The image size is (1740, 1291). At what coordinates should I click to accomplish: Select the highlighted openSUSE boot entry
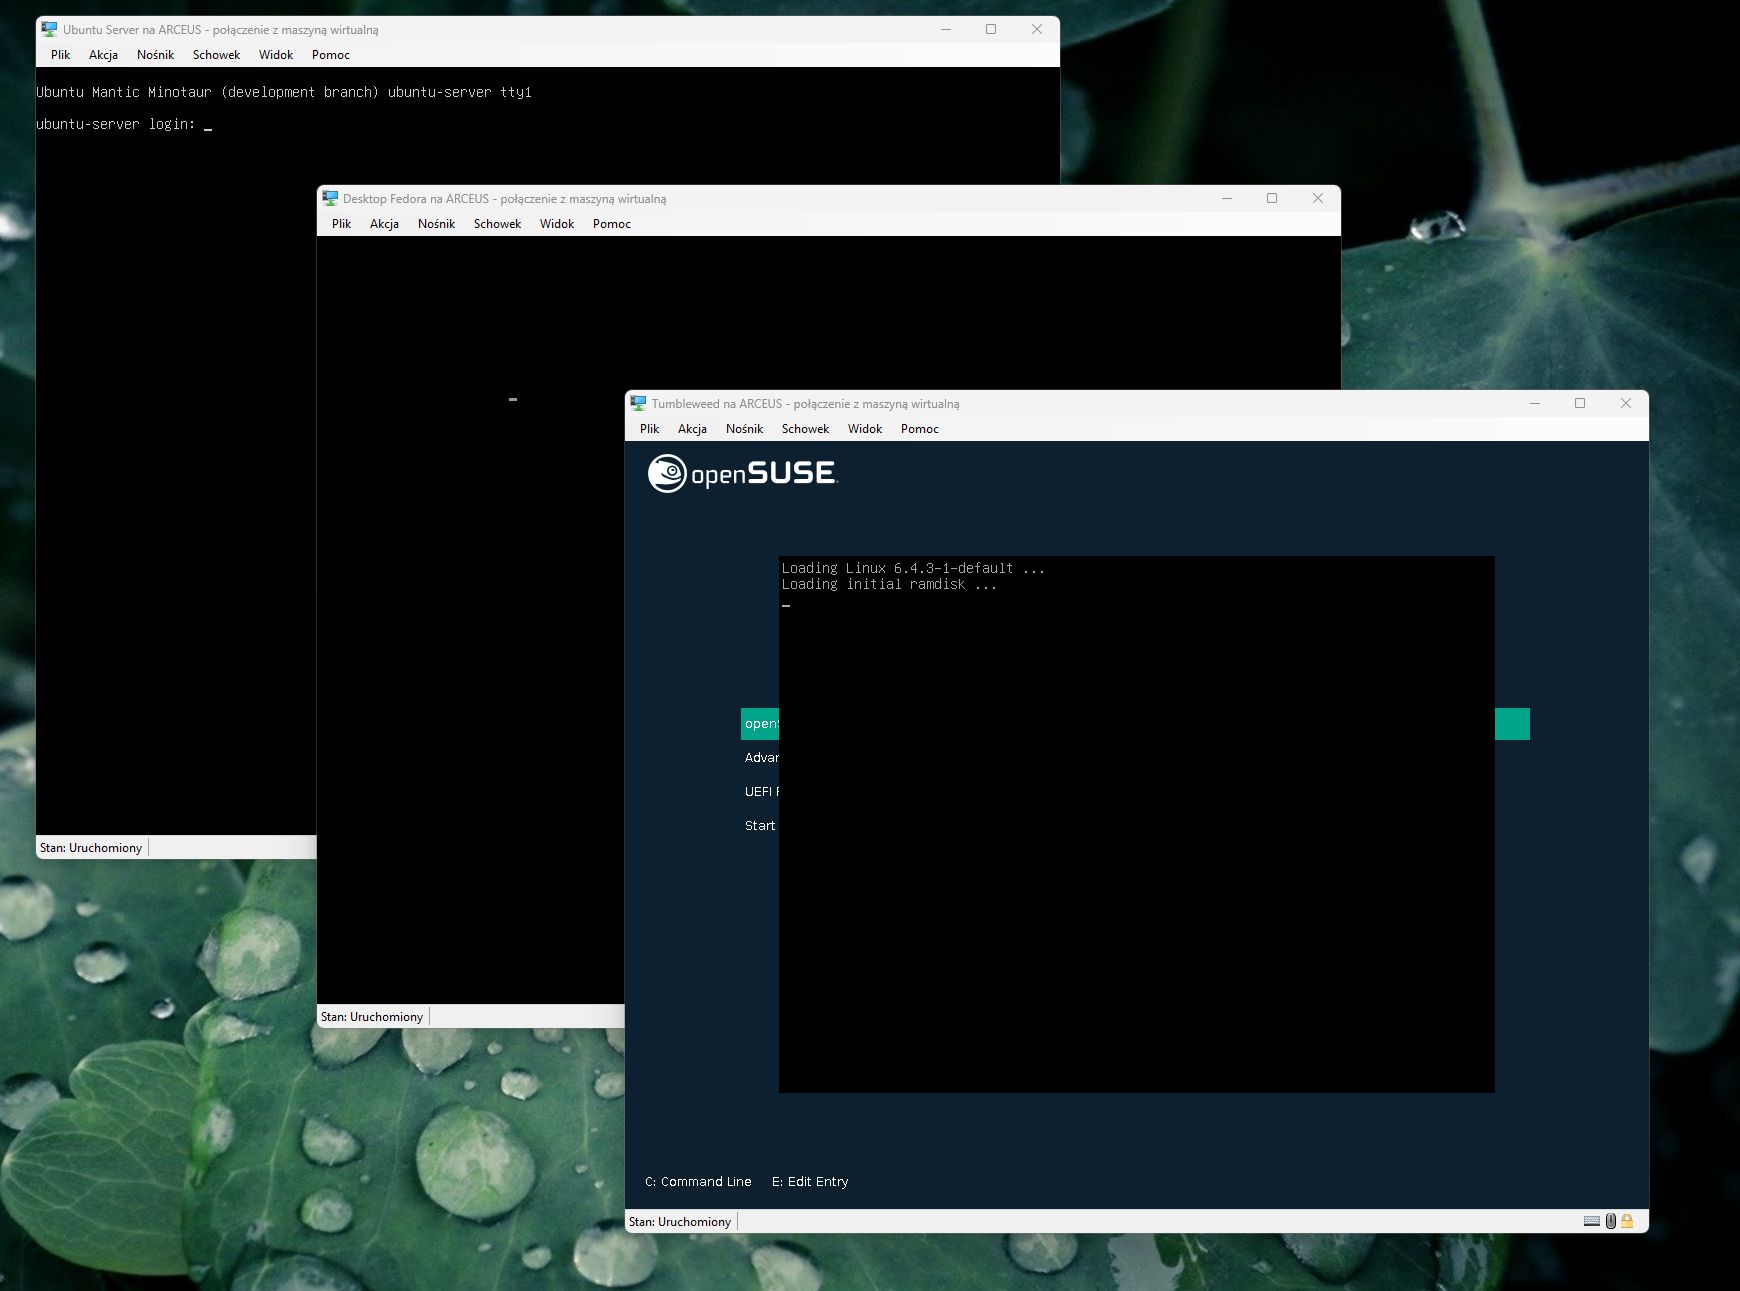[x=762, y=723]
